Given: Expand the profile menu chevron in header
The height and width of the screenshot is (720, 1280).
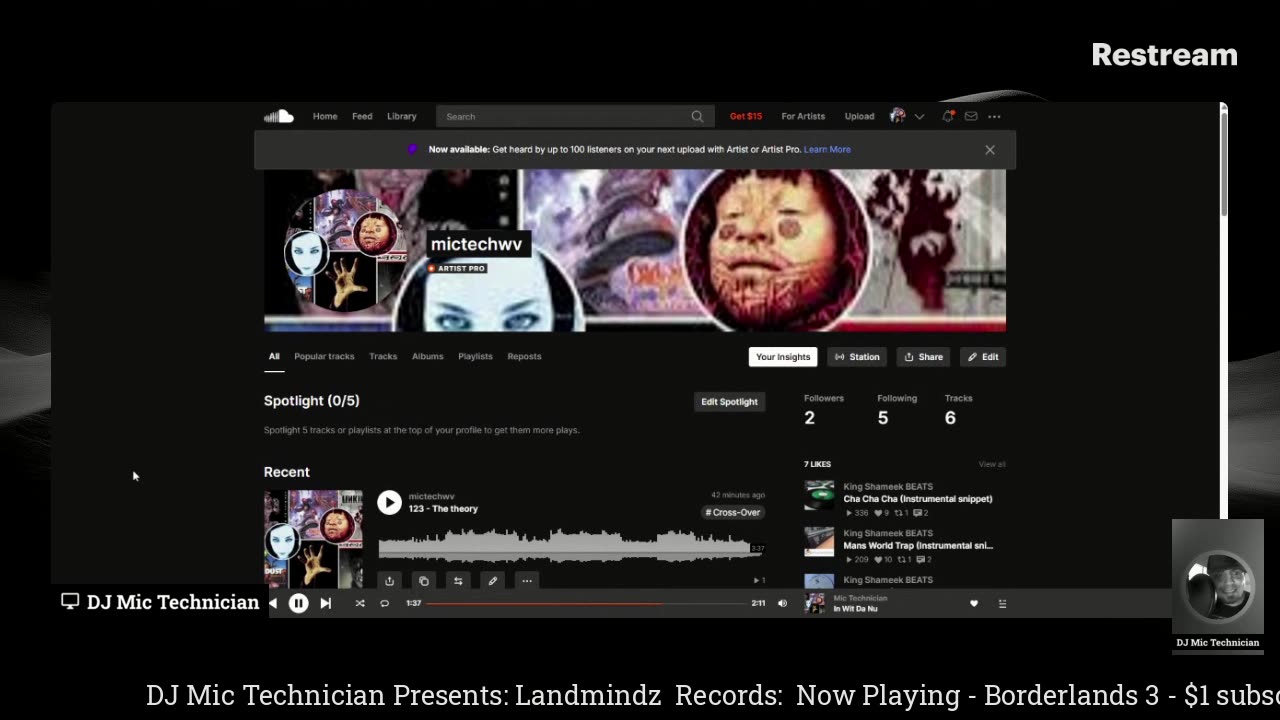Looking at the screenshot, I should tap(919, 117).
